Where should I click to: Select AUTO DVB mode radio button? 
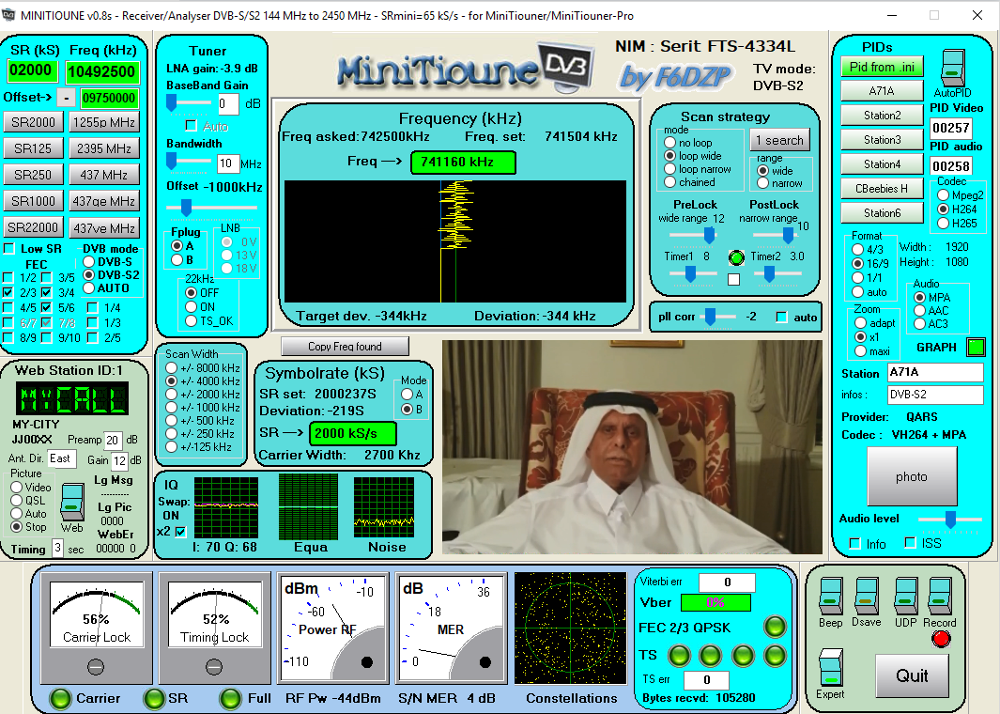click(x=89, y=288)
